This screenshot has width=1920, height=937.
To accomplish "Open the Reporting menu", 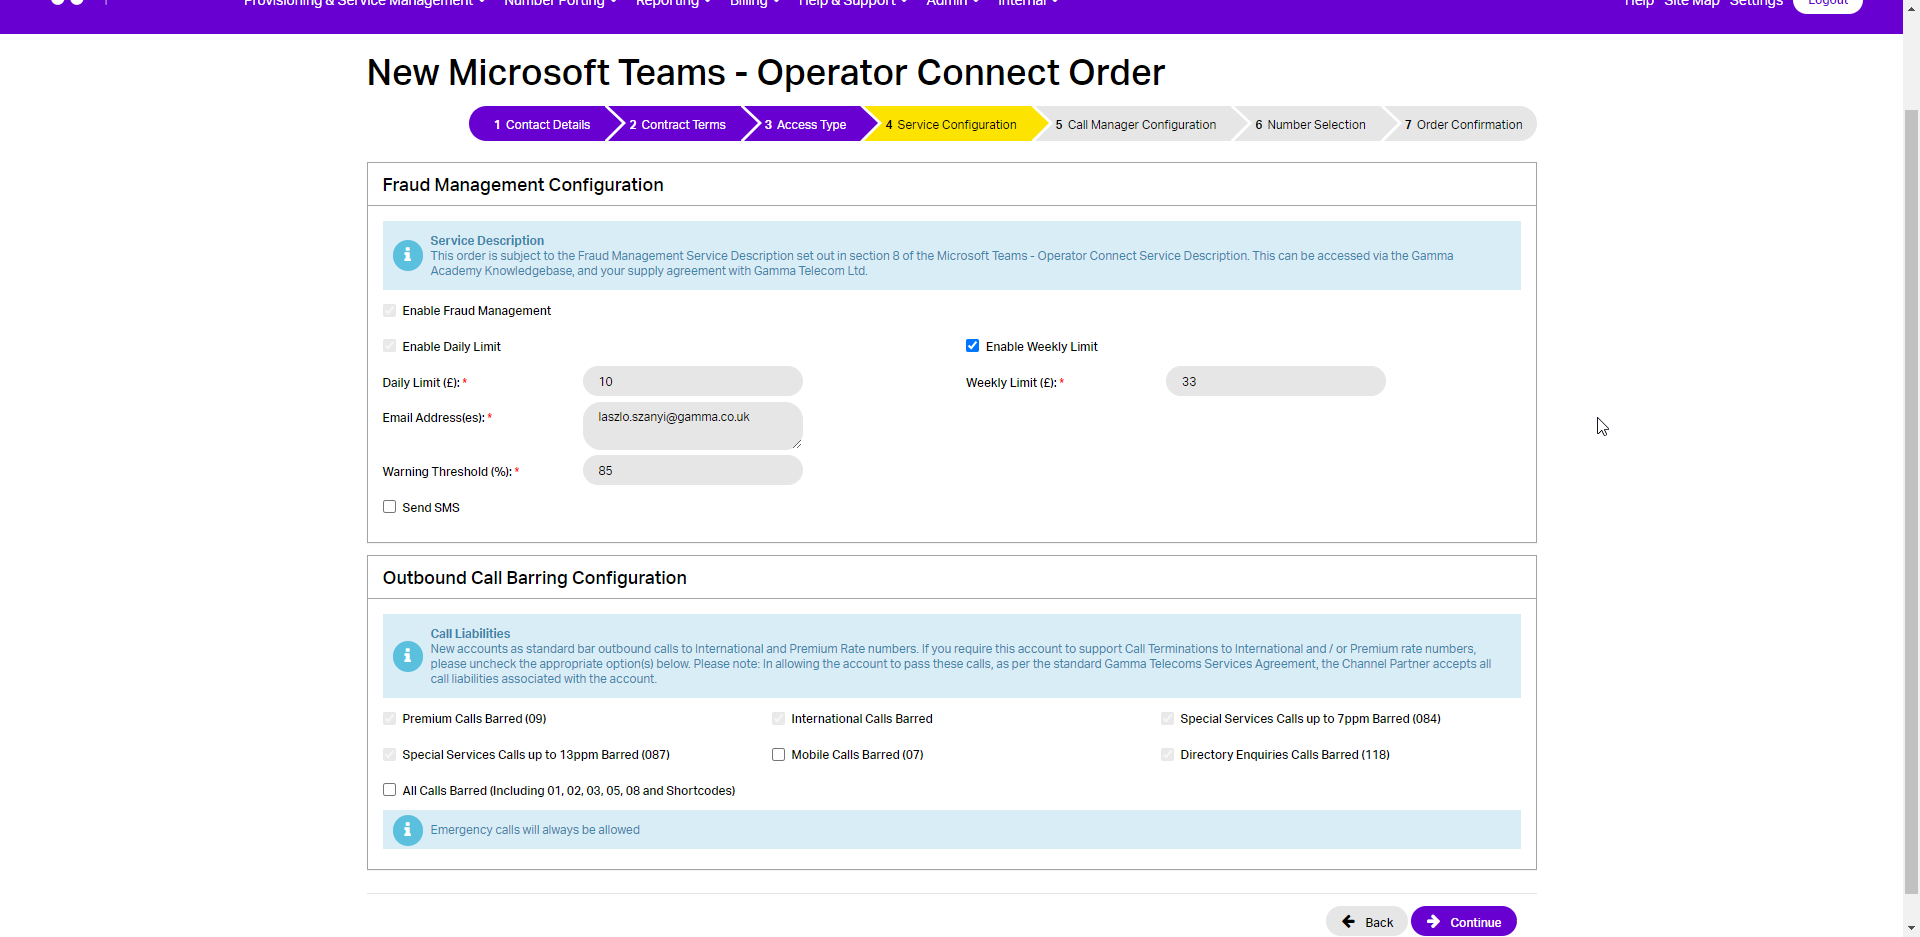I will (673, 4).
